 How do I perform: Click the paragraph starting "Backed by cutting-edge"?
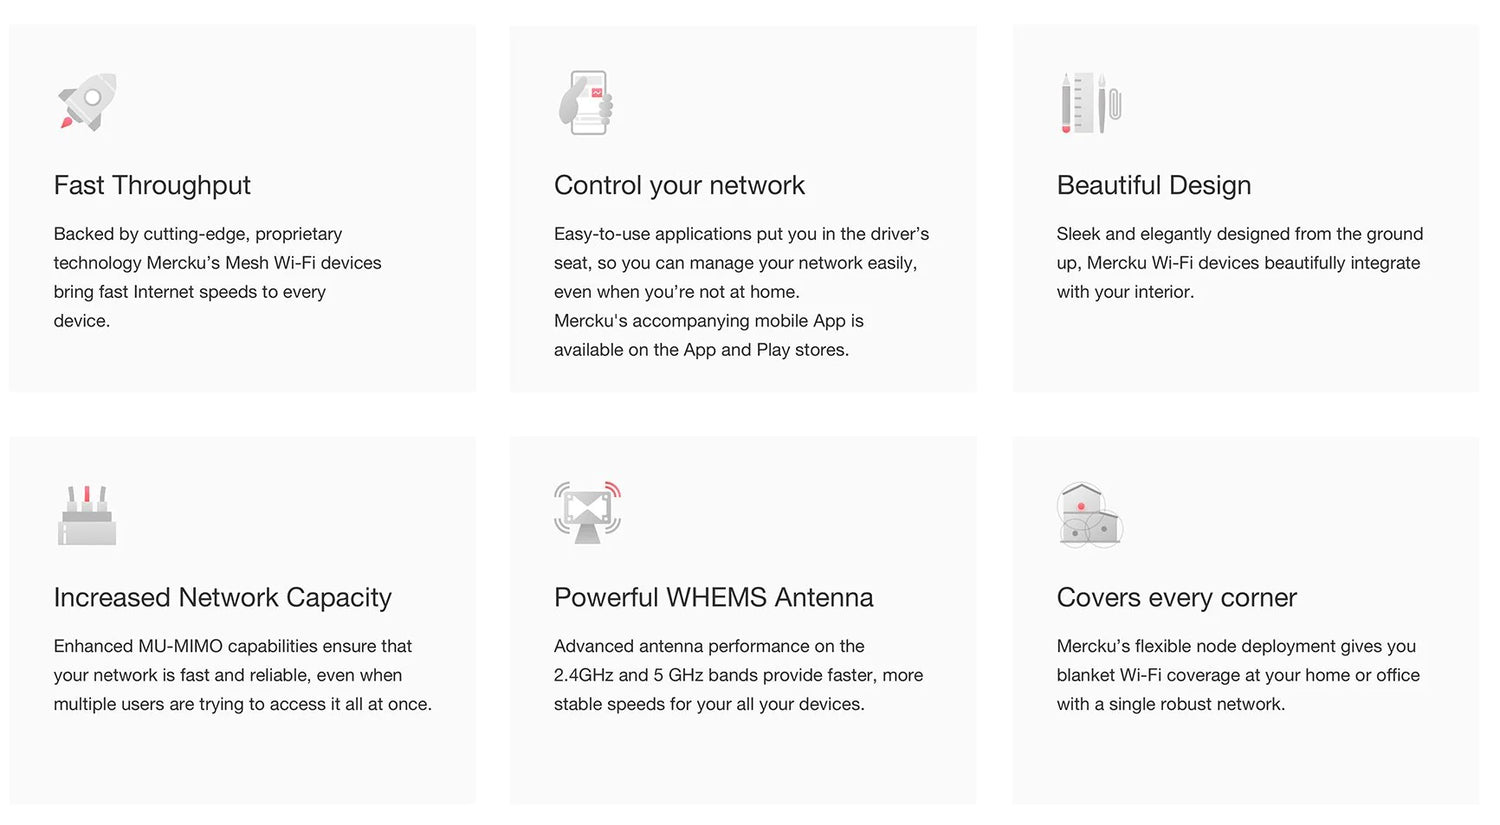pyautogui.click(x=217, y=277)
